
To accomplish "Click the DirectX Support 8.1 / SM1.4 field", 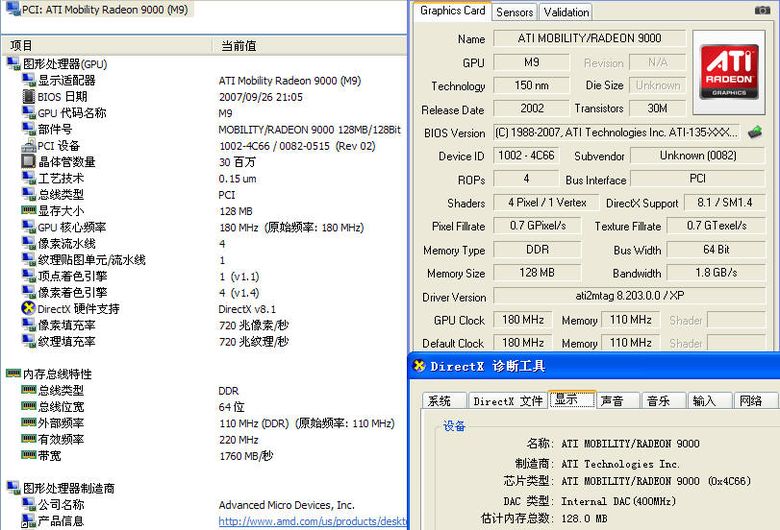I will [x=724, y=203].
